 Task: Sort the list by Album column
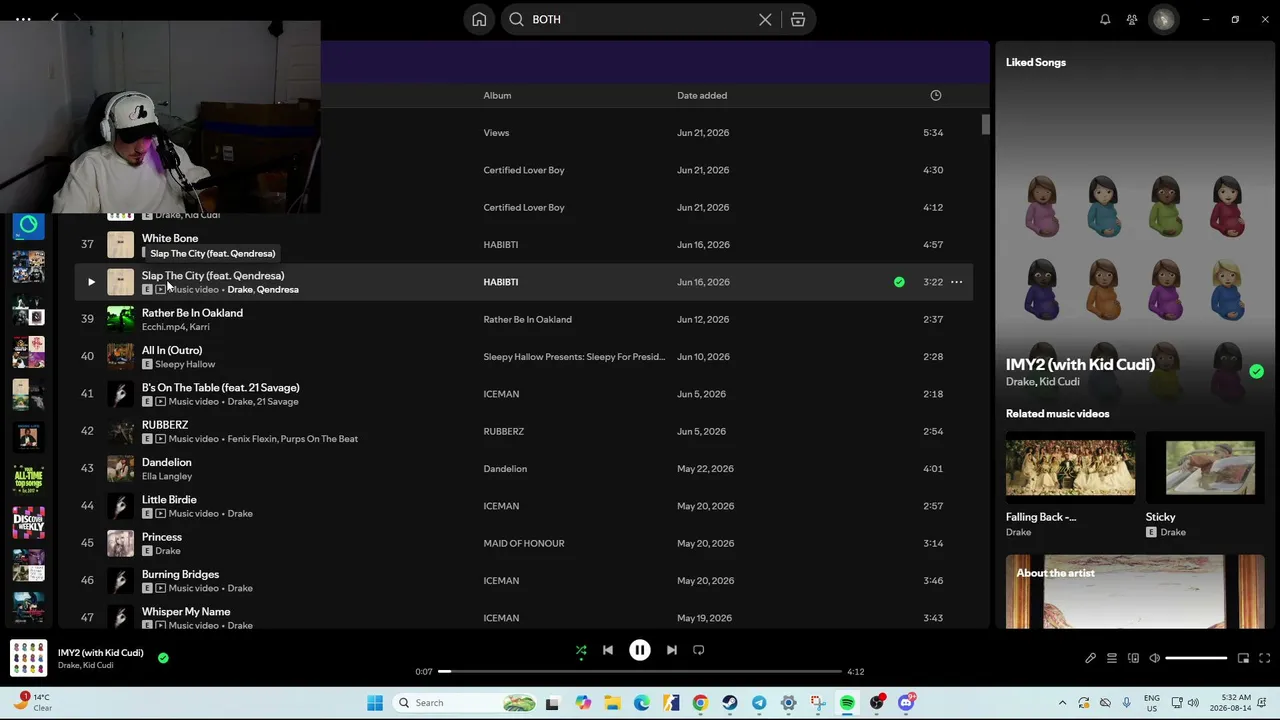coord(497,95)
